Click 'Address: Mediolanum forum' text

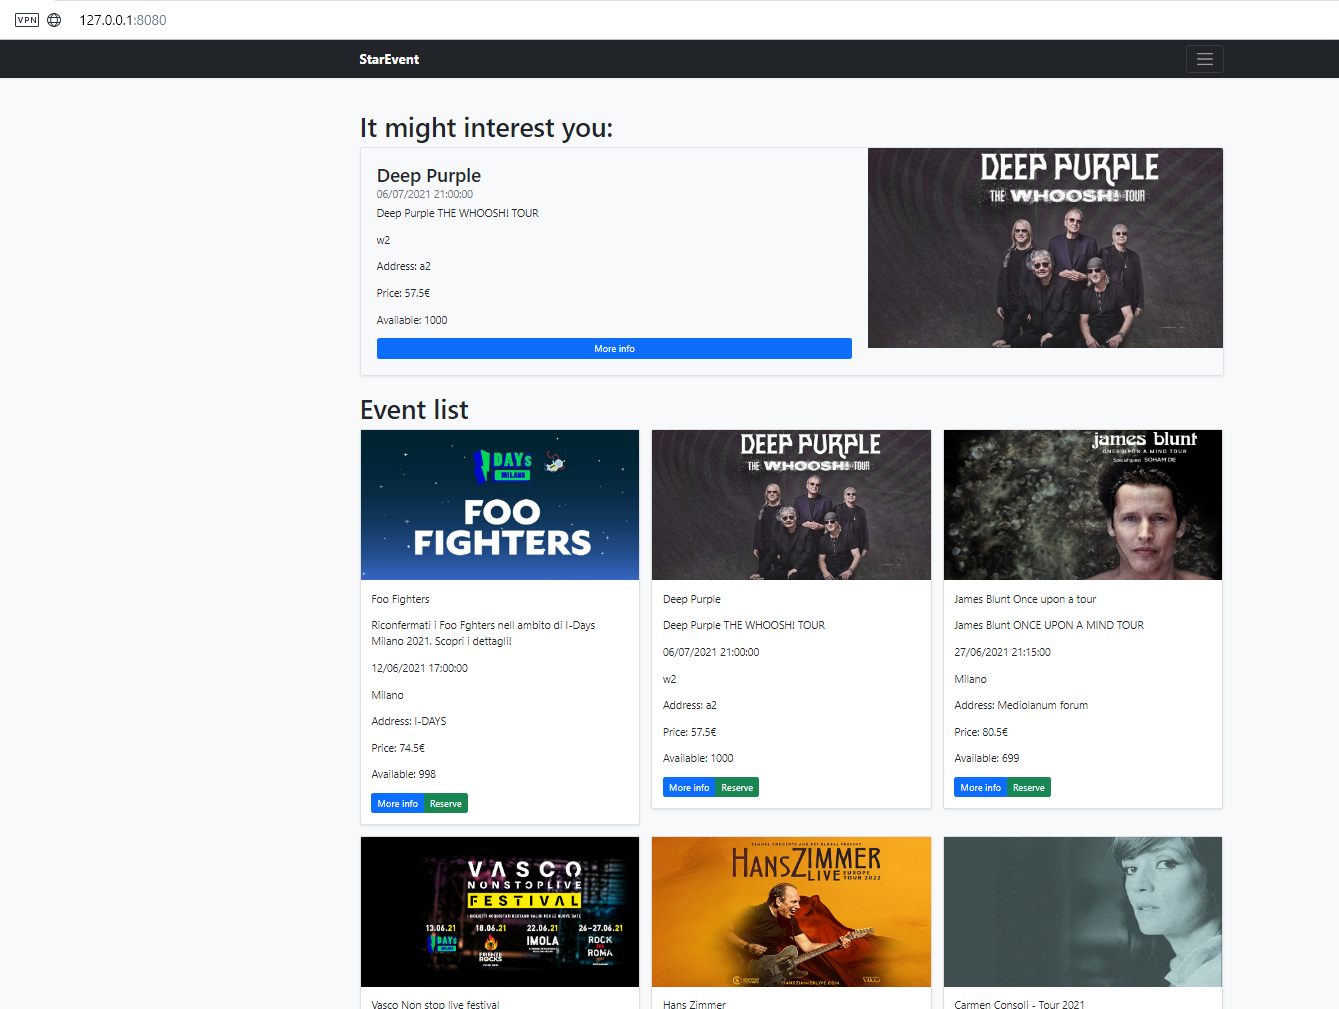[1021, 705]
